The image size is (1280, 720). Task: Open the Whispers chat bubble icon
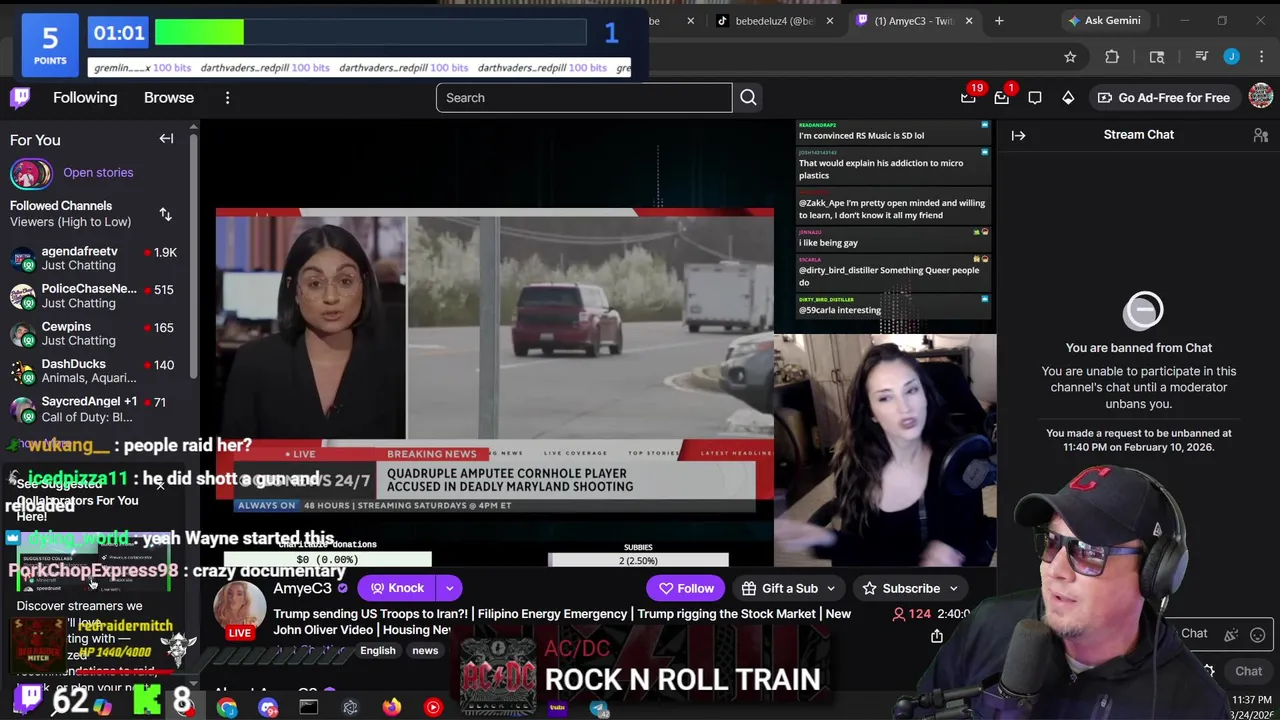click(x=1035, y=97)
